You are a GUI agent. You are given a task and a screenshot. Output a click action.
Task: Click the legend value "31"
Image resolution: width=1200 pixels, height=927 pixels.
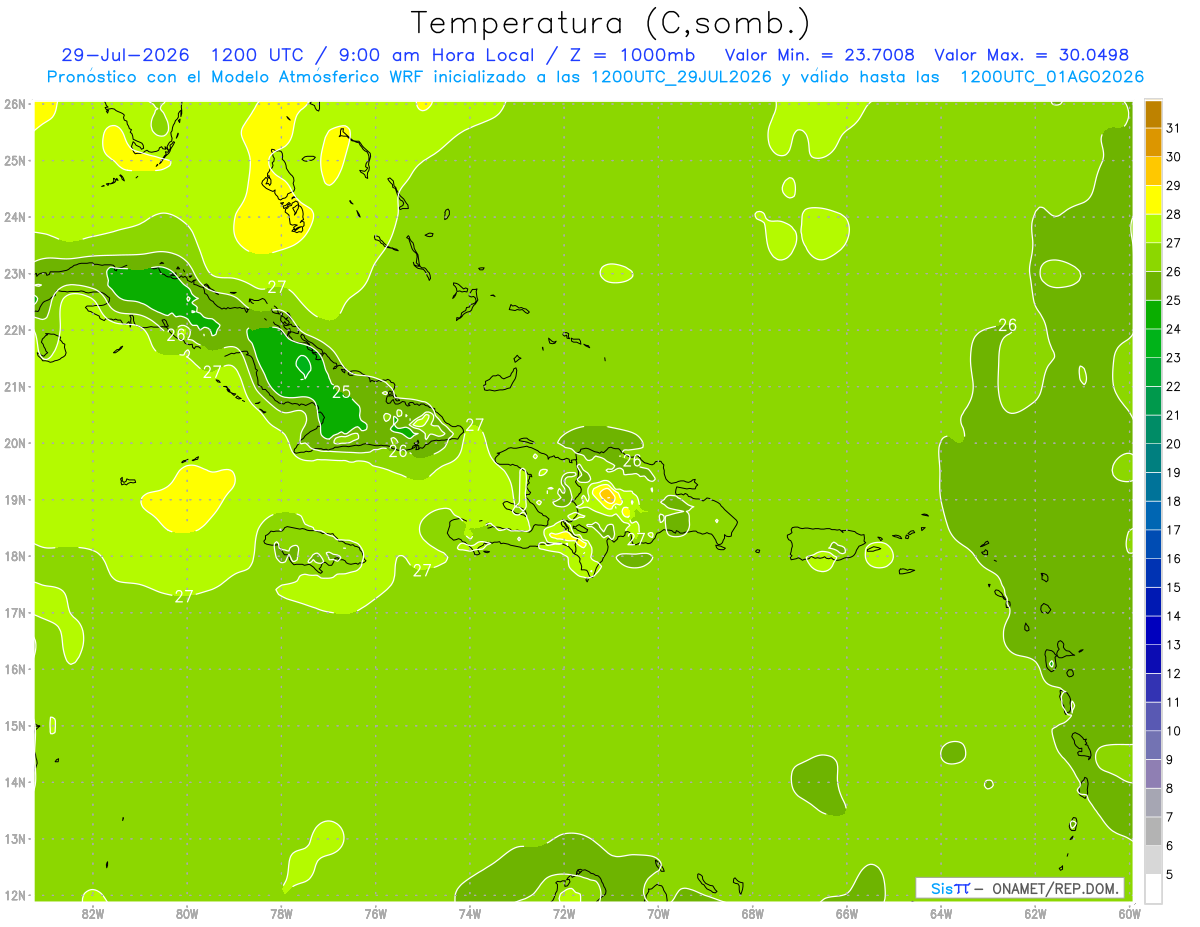[x=1173, y=128]
